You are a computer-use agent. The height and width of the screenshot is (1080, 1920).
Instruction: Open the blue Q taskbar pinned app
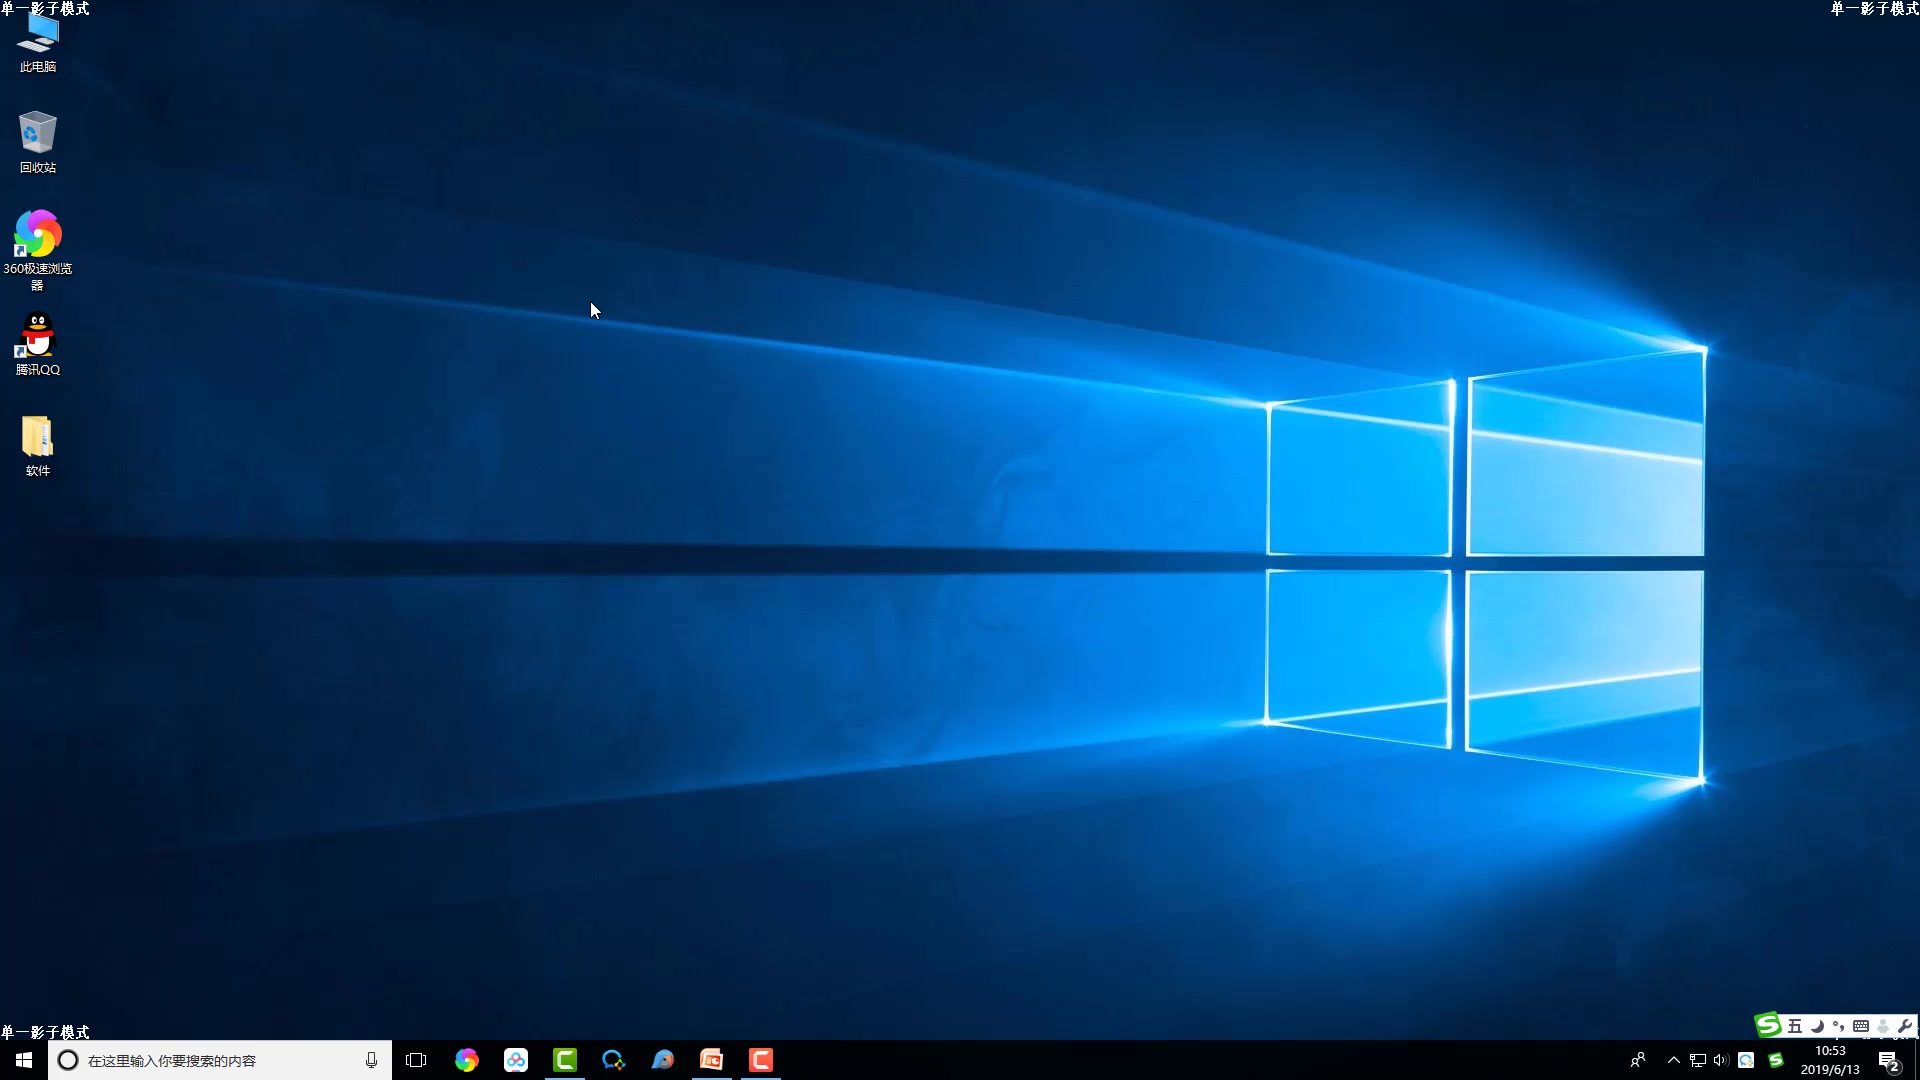pyautogui.click(x=613, y=1060)
